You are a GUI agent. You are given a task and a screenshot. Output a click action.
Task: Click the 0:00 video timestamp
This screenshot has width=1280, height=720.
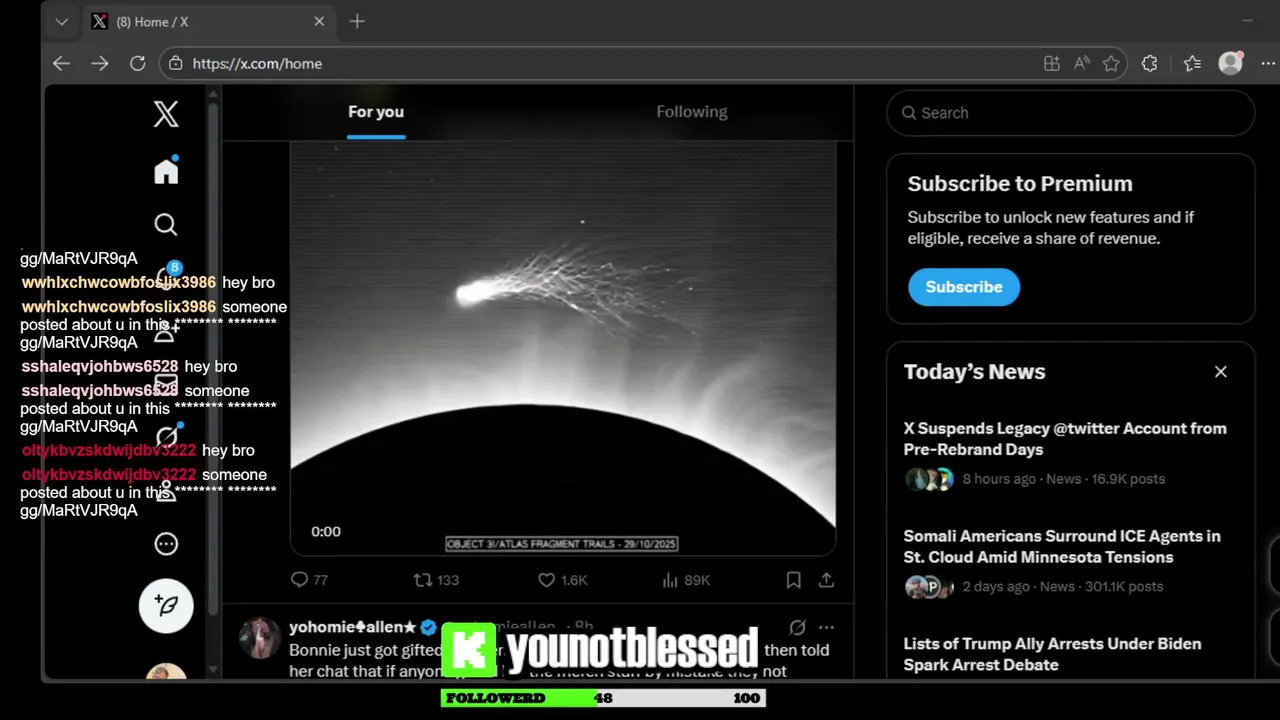[326, 532]
